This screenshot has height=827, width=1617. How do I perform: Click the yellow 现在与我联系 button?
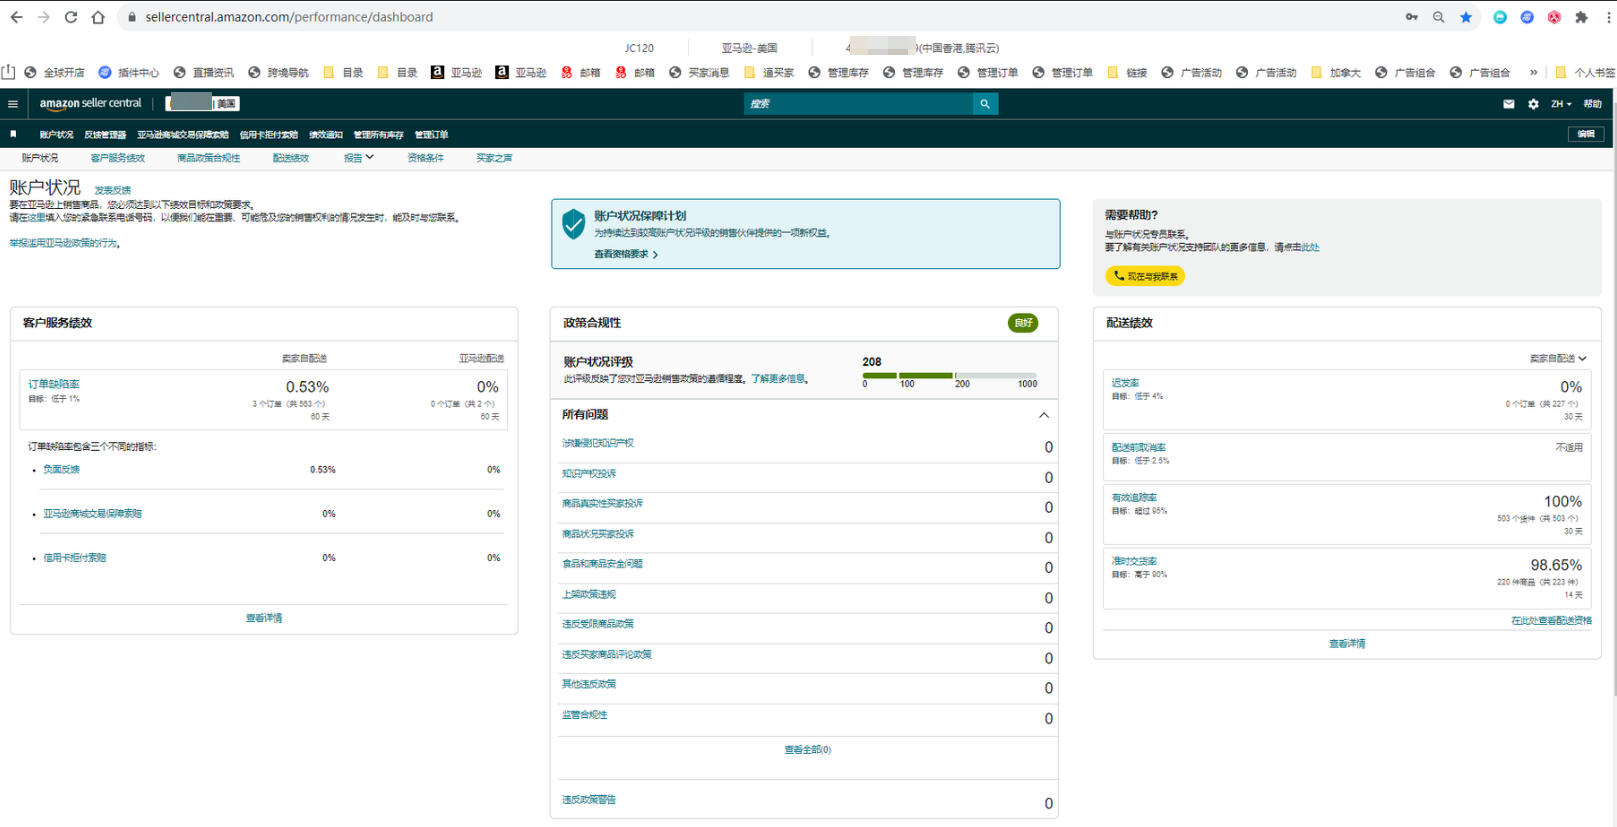(x=1145, y=276)
